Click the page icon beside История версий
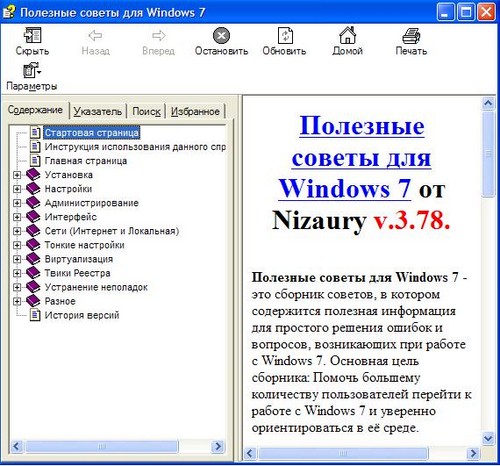The image size is (500, 466). [35, 315]
